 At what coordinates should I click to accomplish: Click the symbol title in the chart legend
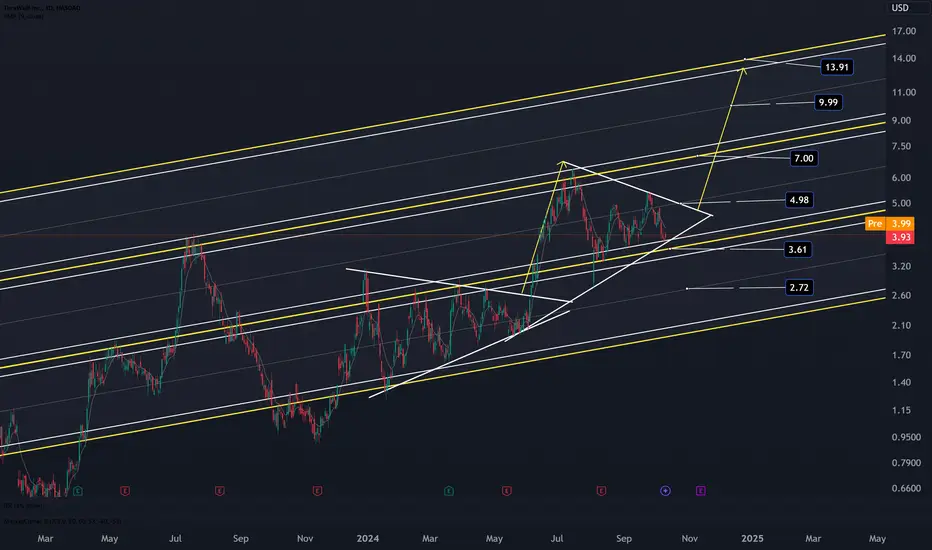(x=42, y=8)
